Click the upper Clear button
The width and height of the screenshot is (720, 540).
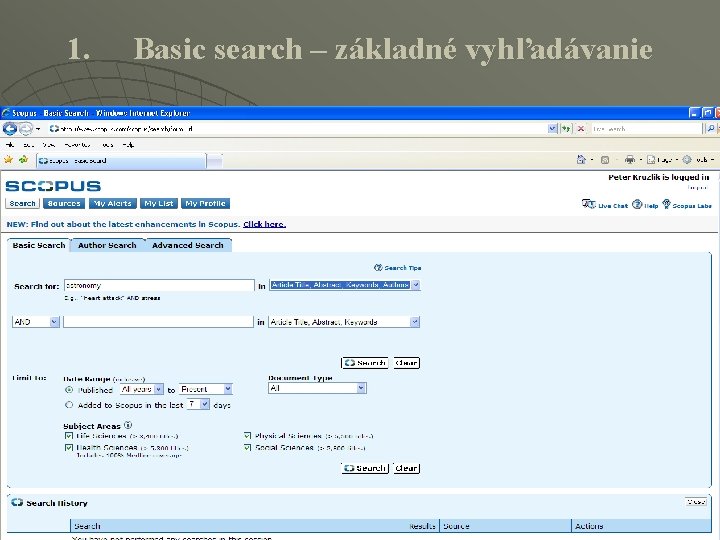click(x=406, y=363)
